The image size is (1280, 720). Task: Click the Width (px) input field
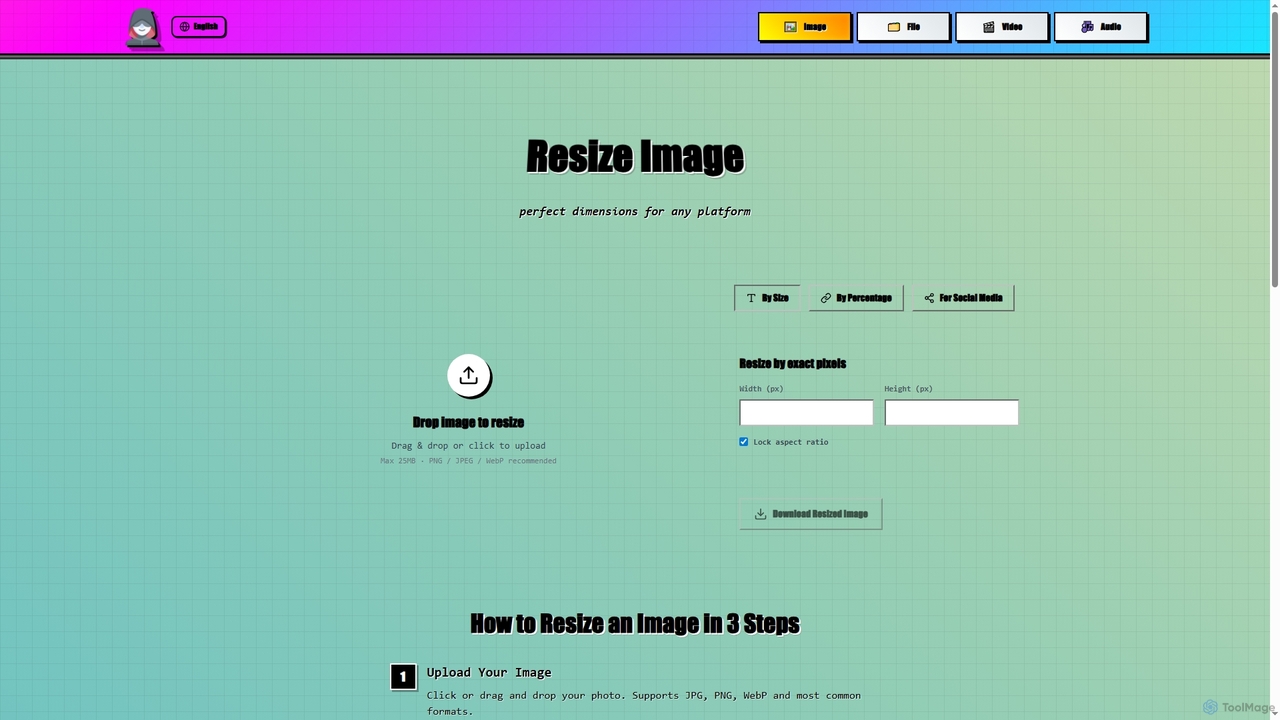[806, 413]
